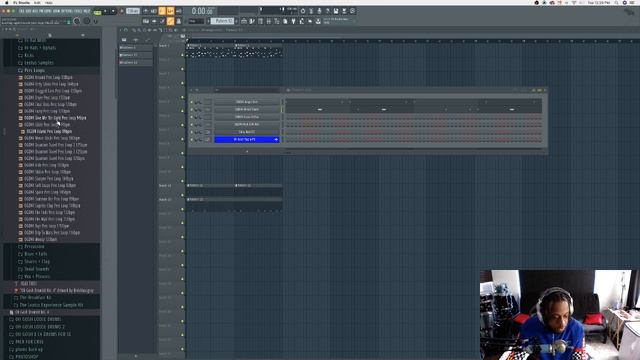The image size is (640, 360).
Task: Start one-click audio recording microphone icon
Action: click(319, 11)
